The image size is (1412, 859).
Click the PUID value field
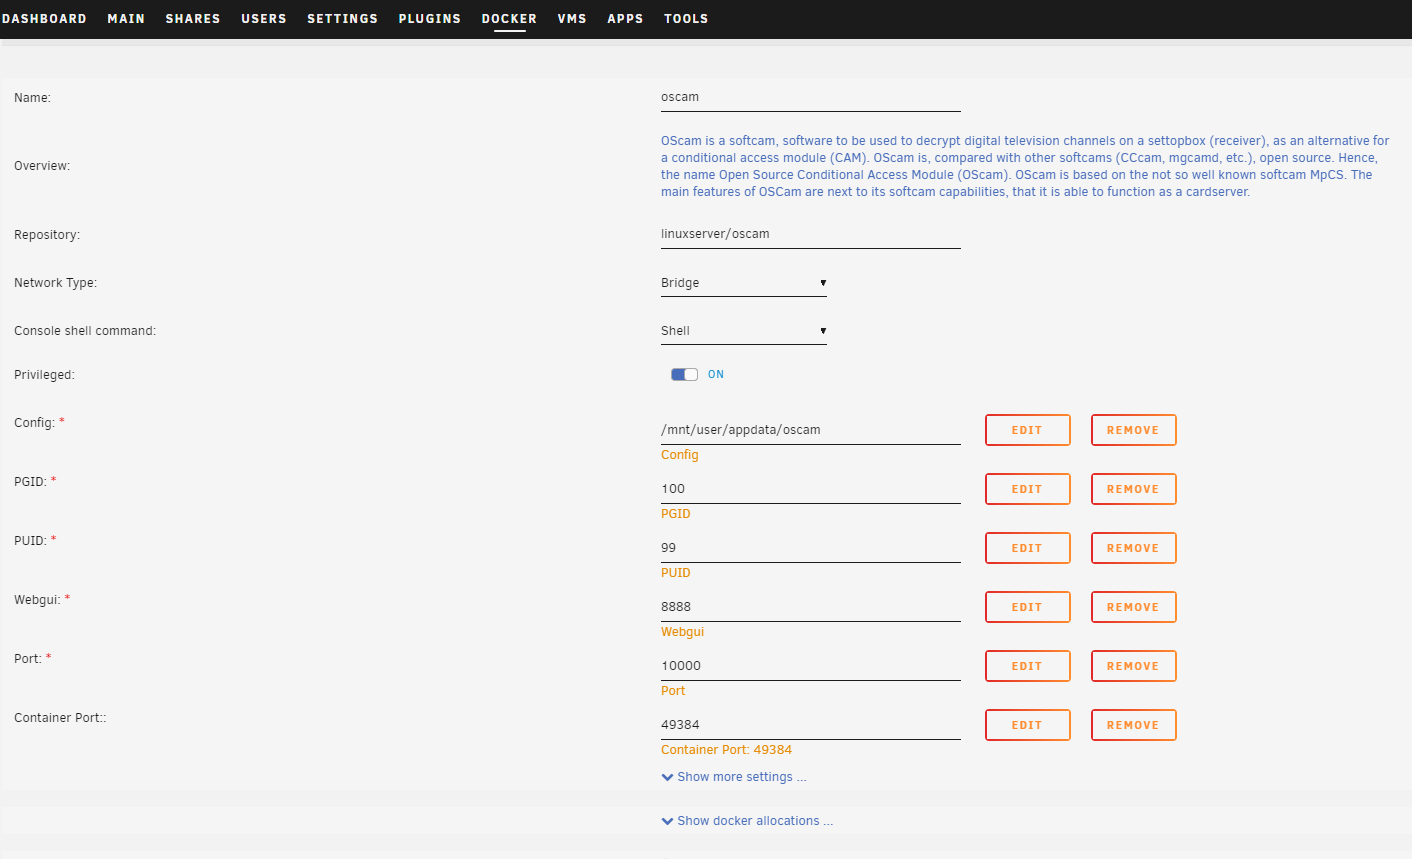(x=810, y=549)
